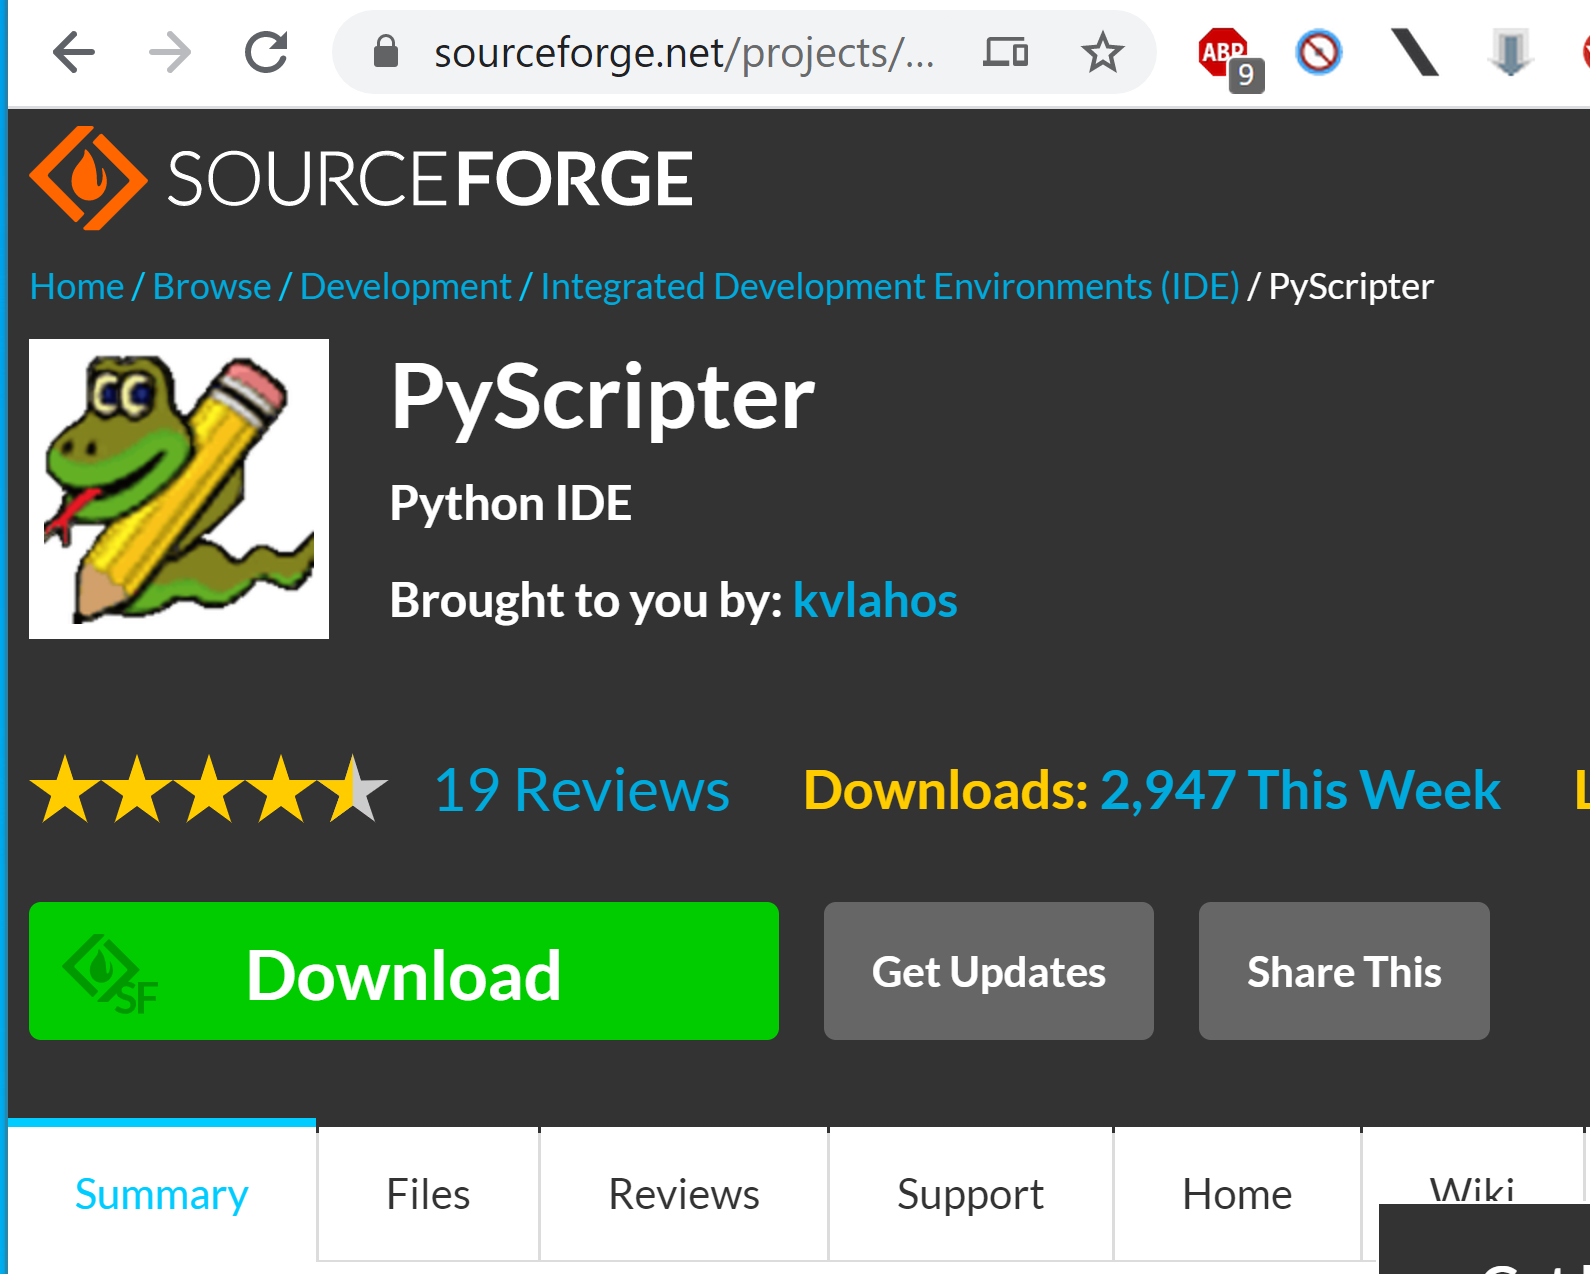The height and width of the screenshot is (1274, 1590).
Task: Click the device cast icon in address bar
Action: (x=1006, y=52)
